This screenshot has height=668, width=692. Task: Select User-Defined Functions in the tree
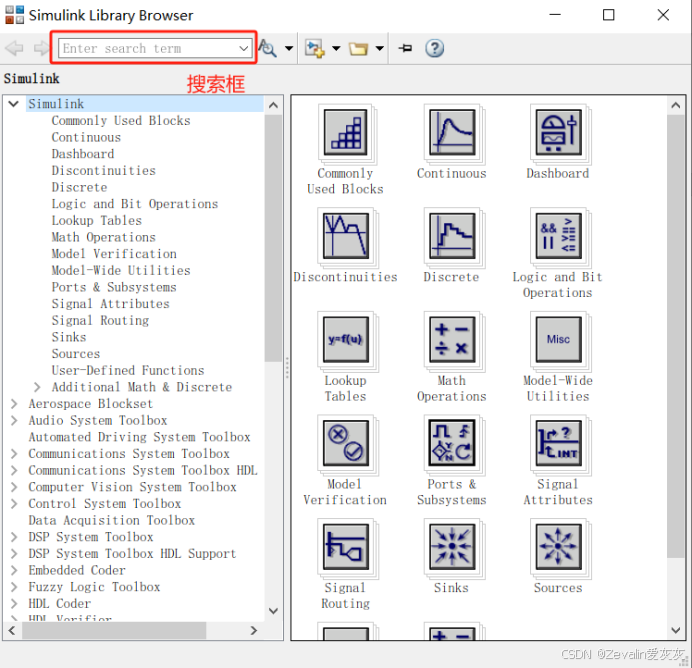128,371
